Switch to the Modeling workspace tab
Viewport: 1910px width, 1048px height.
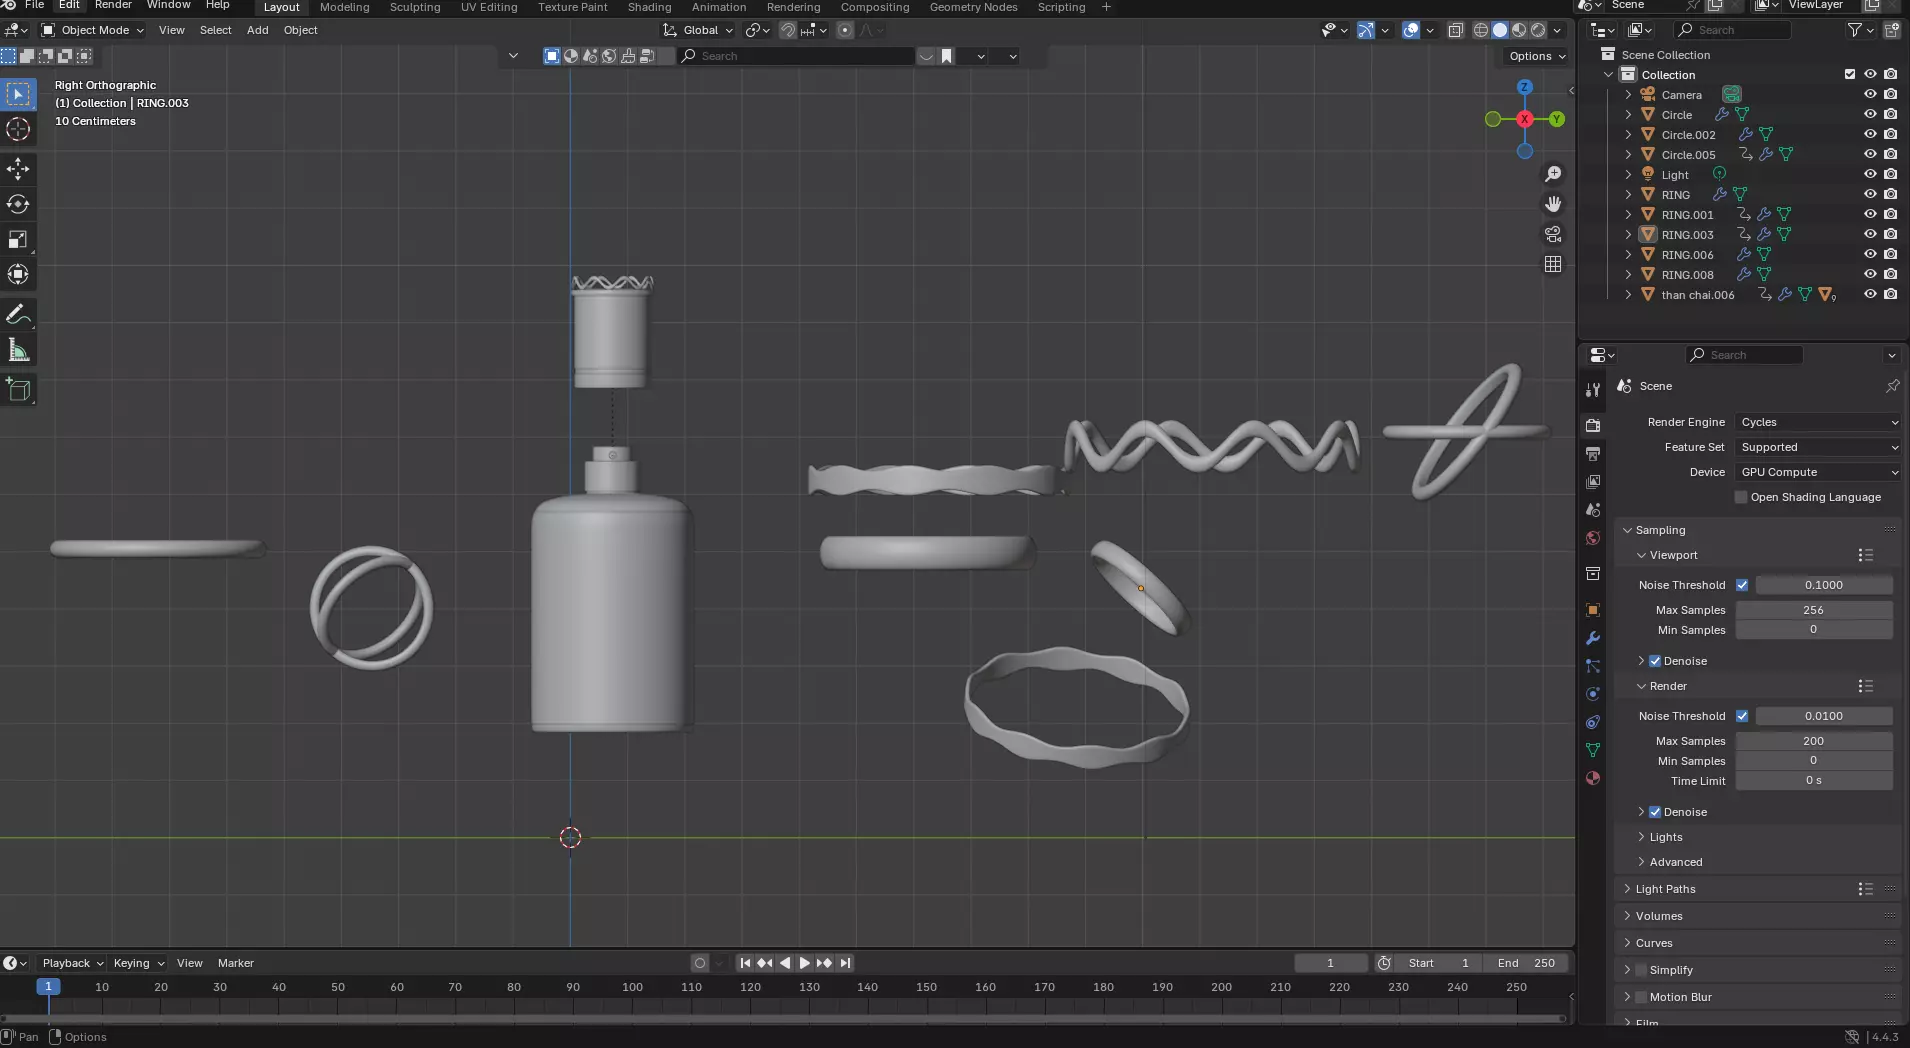(344, 7)
